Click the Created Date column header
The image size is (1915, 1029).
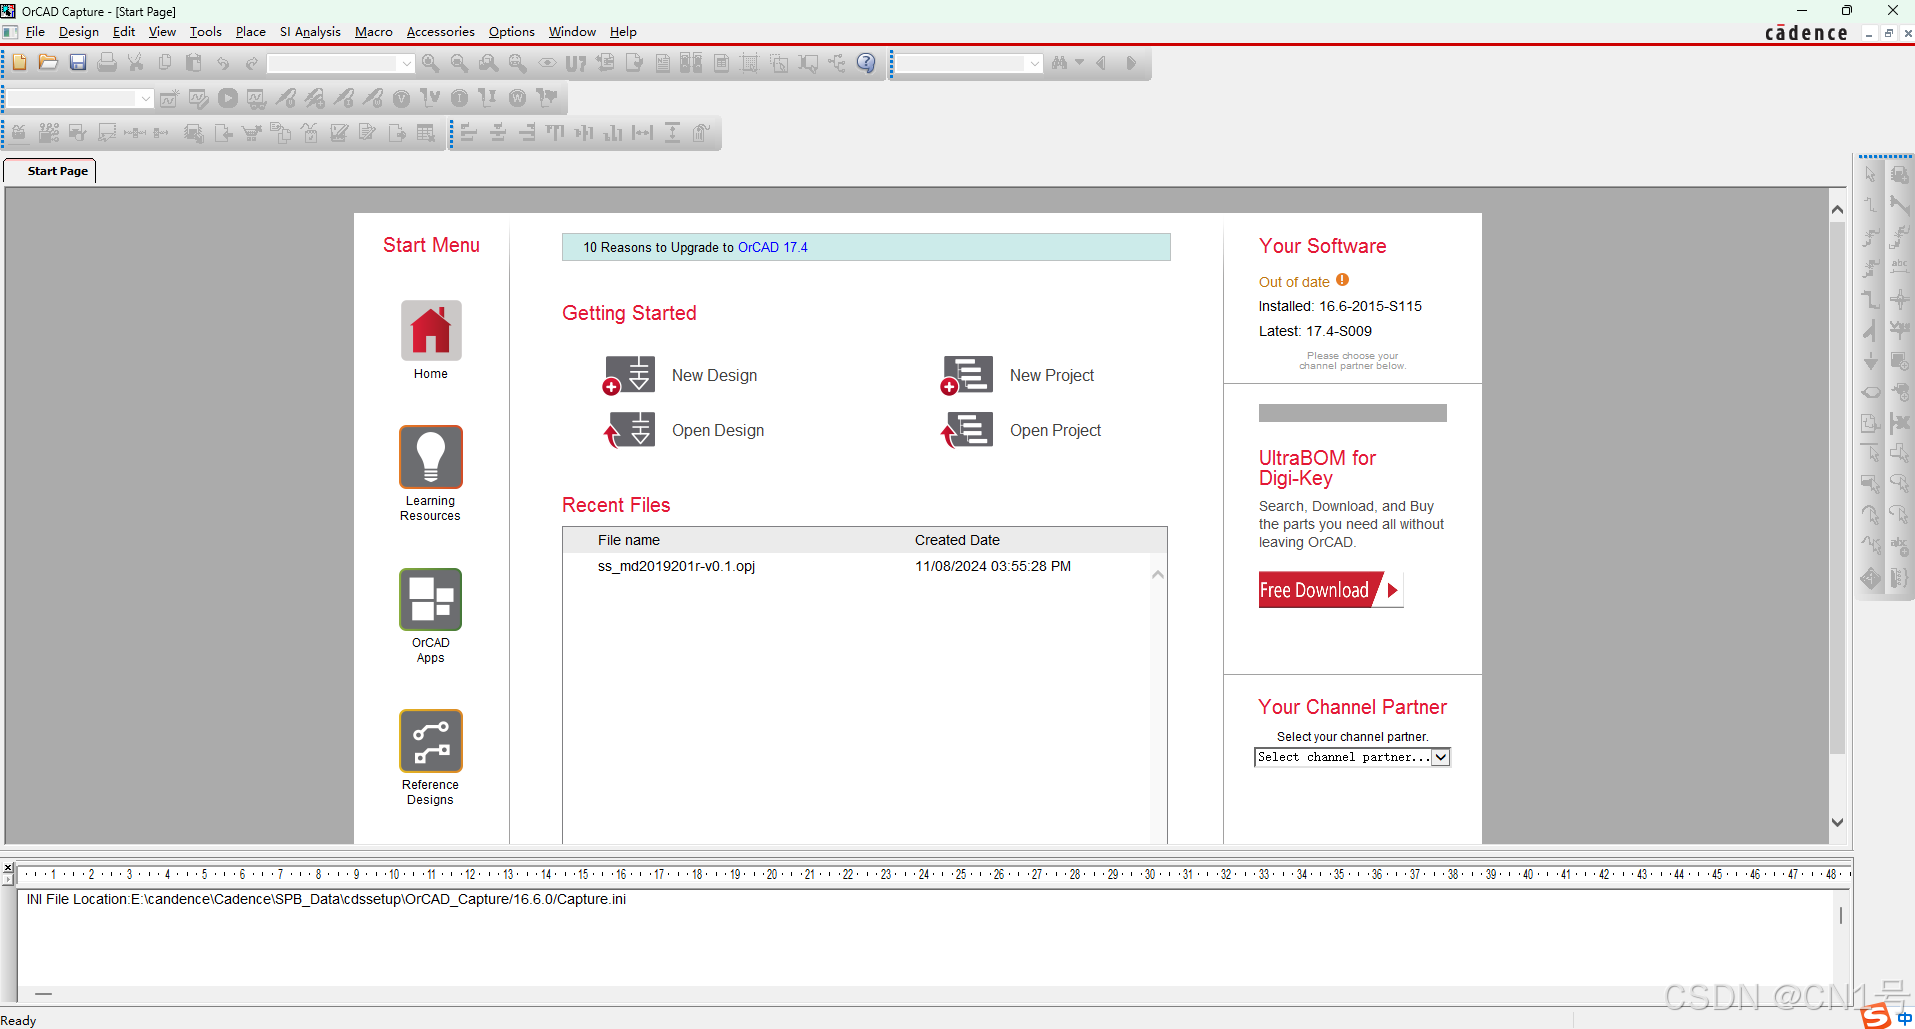click(957, 540)
